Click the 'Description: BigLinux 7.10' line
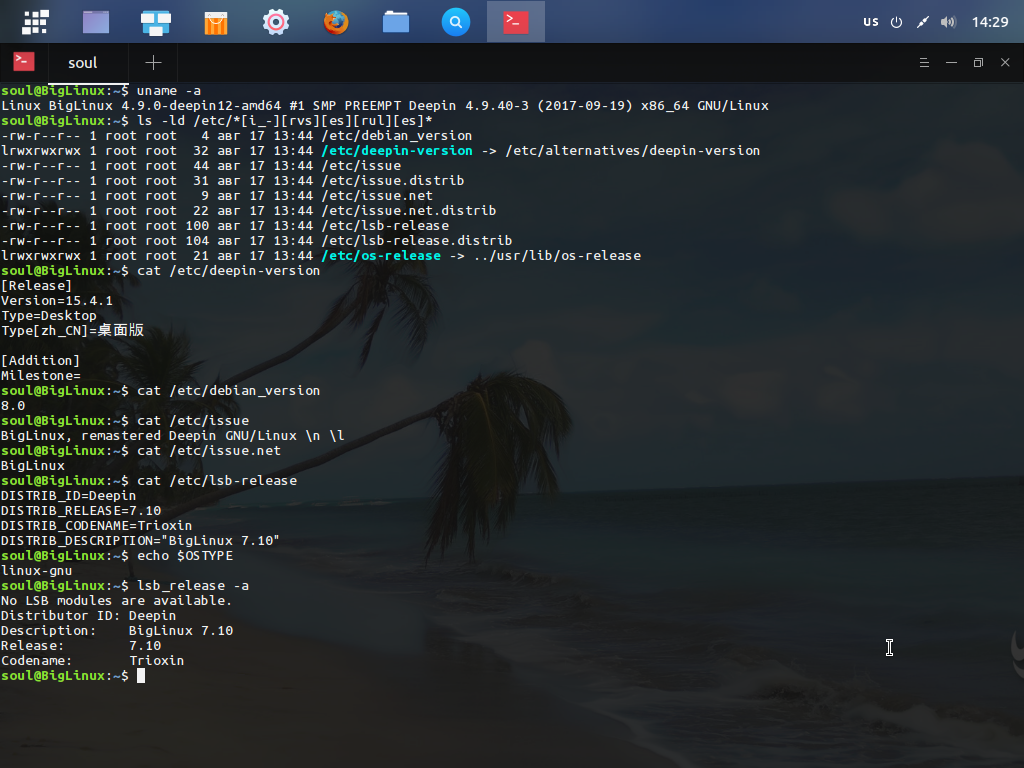 [117, 631]
